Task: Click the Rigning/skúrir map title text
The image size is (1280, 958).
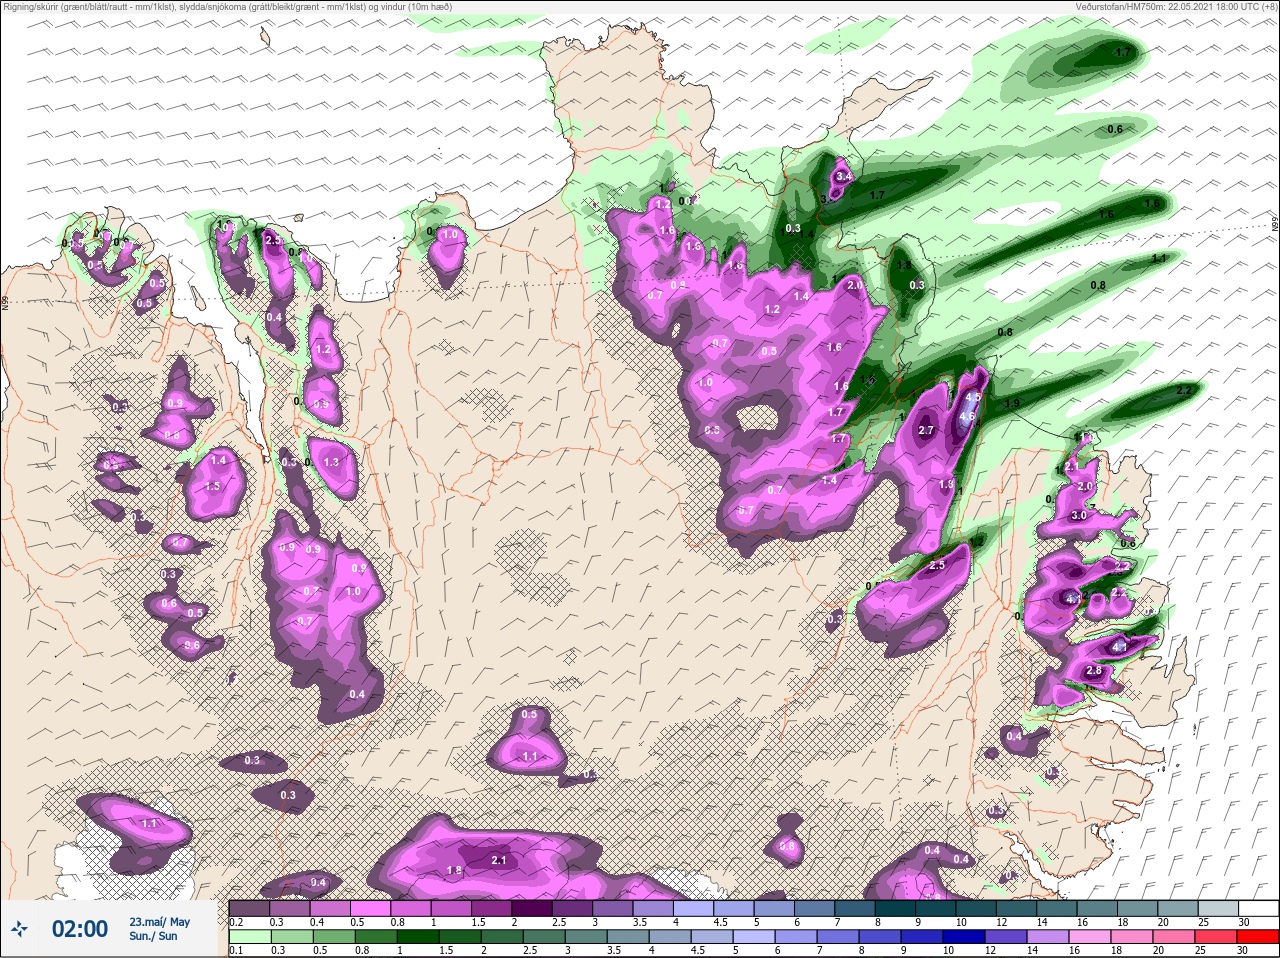Action: [x=227, y=6]
